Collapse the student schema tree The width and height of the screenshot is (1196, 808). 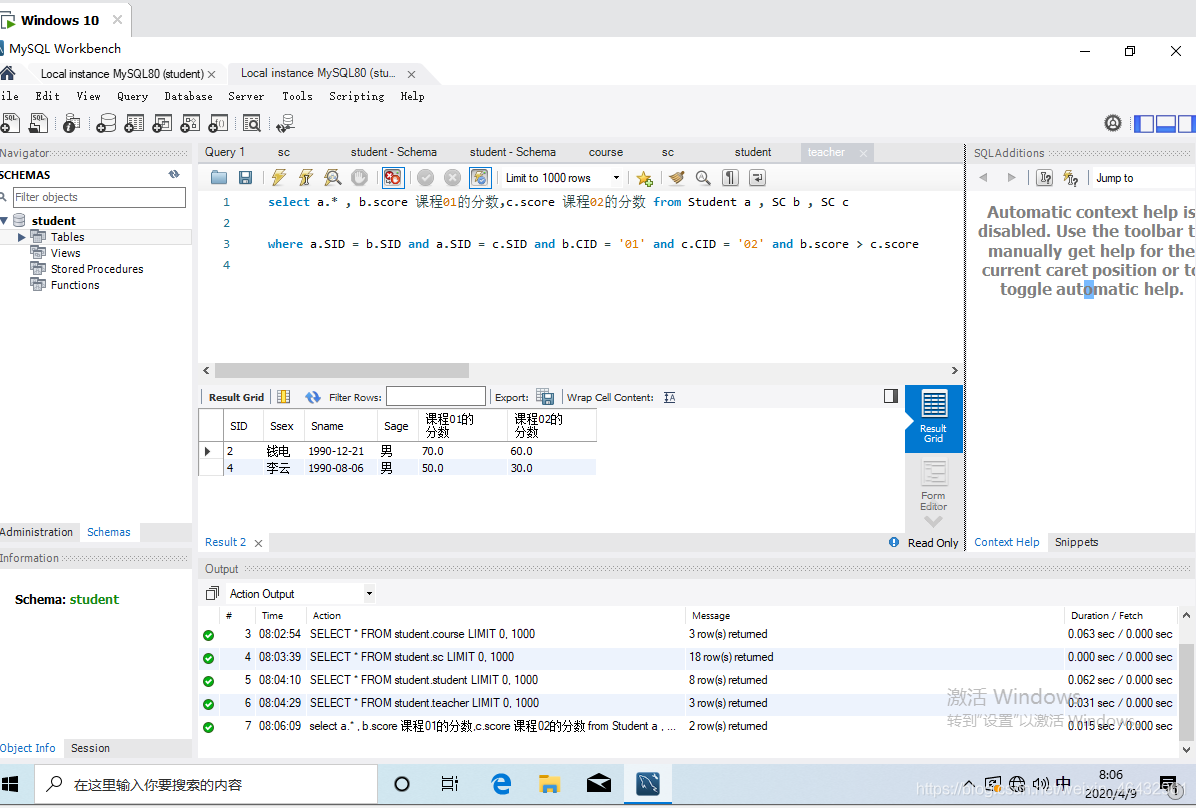tap(5, 221)
